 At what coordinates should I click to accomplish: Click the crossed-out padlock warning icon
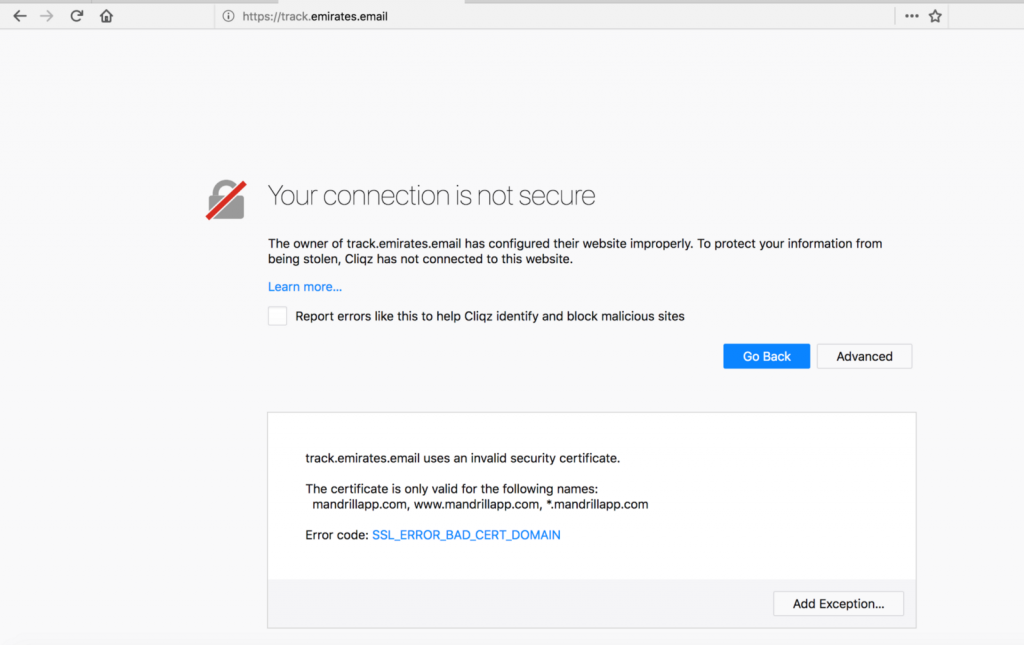(x=226, y=200)
